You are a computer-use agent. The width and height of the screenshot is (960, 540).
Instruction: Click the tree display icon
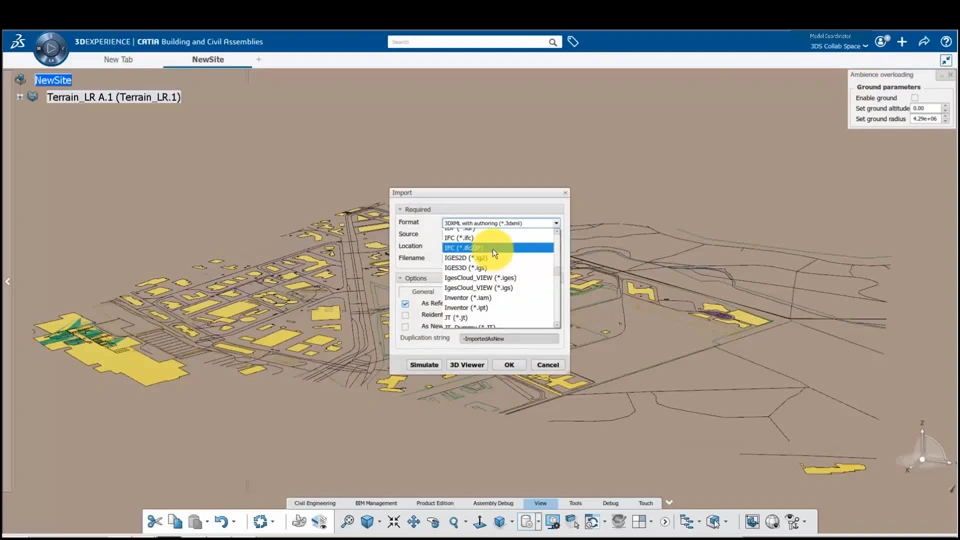(686, 522)
